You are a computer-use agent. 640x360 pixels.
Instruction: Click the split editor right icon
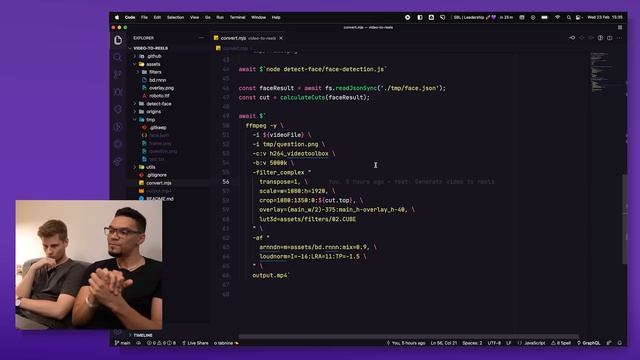pyautogui.click(x=609, y=38)
